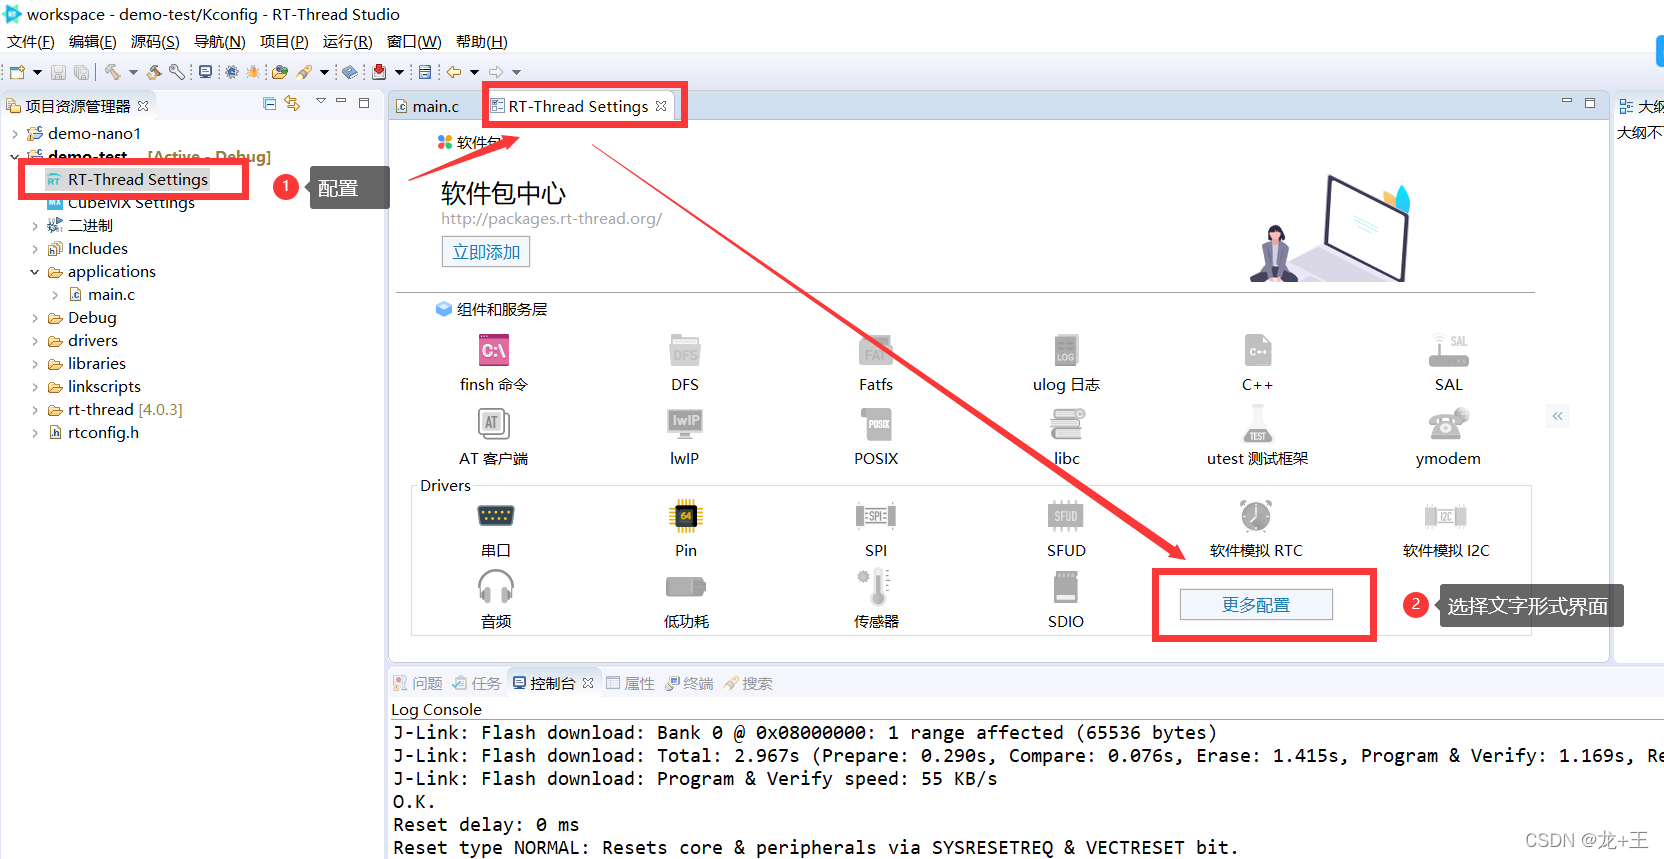Open the 项目(P) menu
The width and height of the screenshot is (1664, 859).
[284, 41]
